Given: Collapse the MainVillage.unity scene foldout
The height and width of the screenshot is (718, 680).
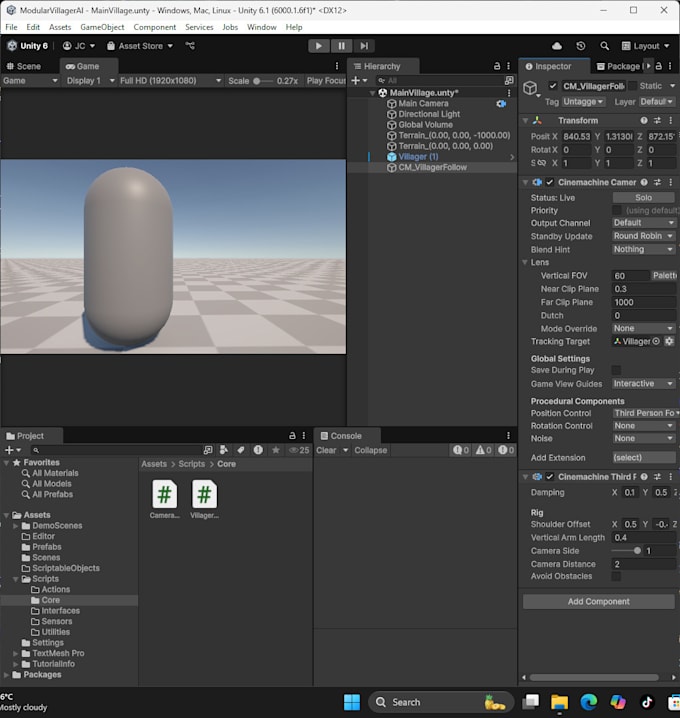Looking at the screenshot, I should [373, 93].
